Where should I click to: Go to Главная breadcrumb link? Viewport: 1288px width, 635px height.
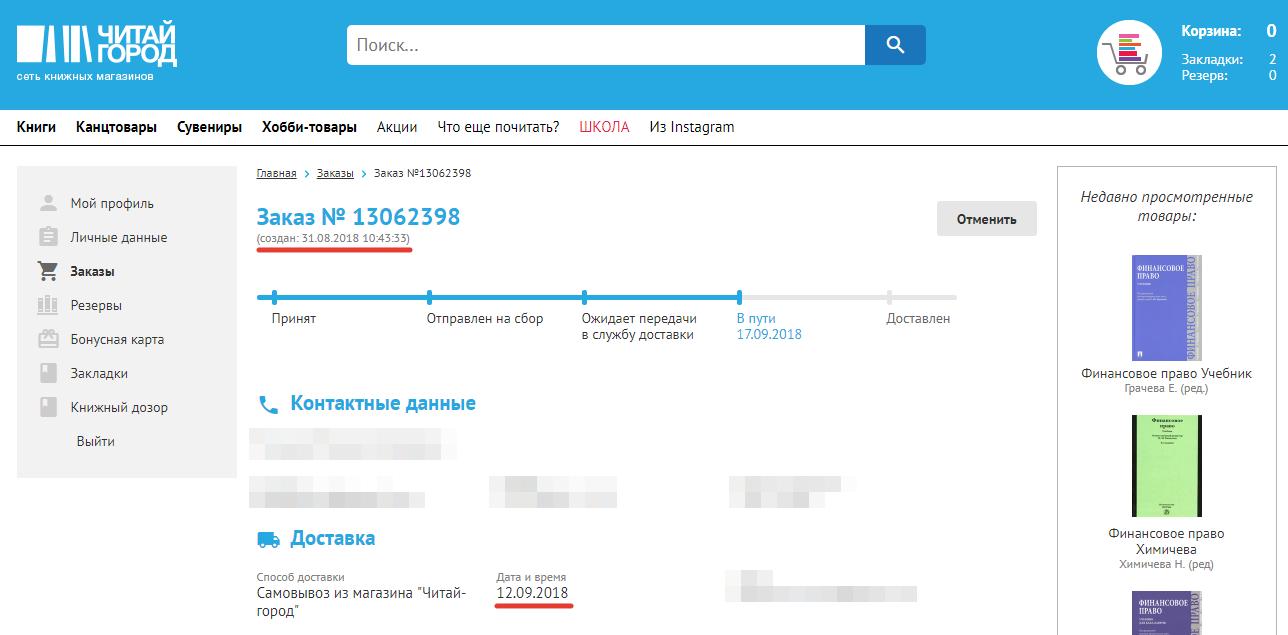(x=276, y=173)
